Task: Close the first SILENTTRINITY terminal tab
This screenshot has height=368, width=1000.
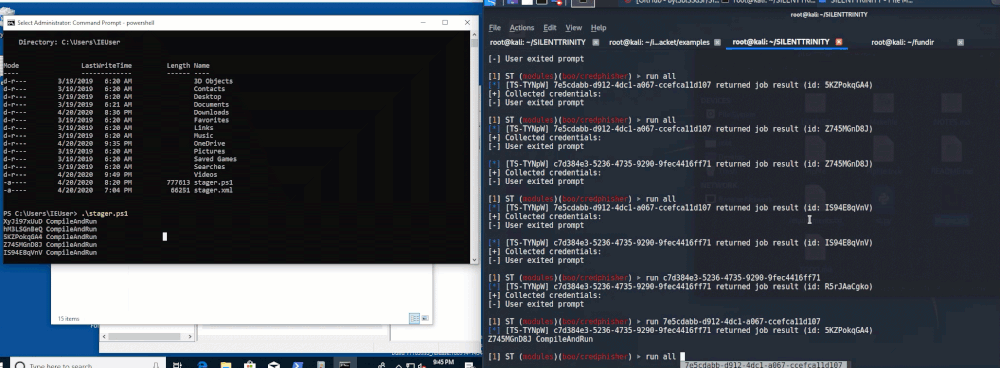Action: tap(596, 43)
